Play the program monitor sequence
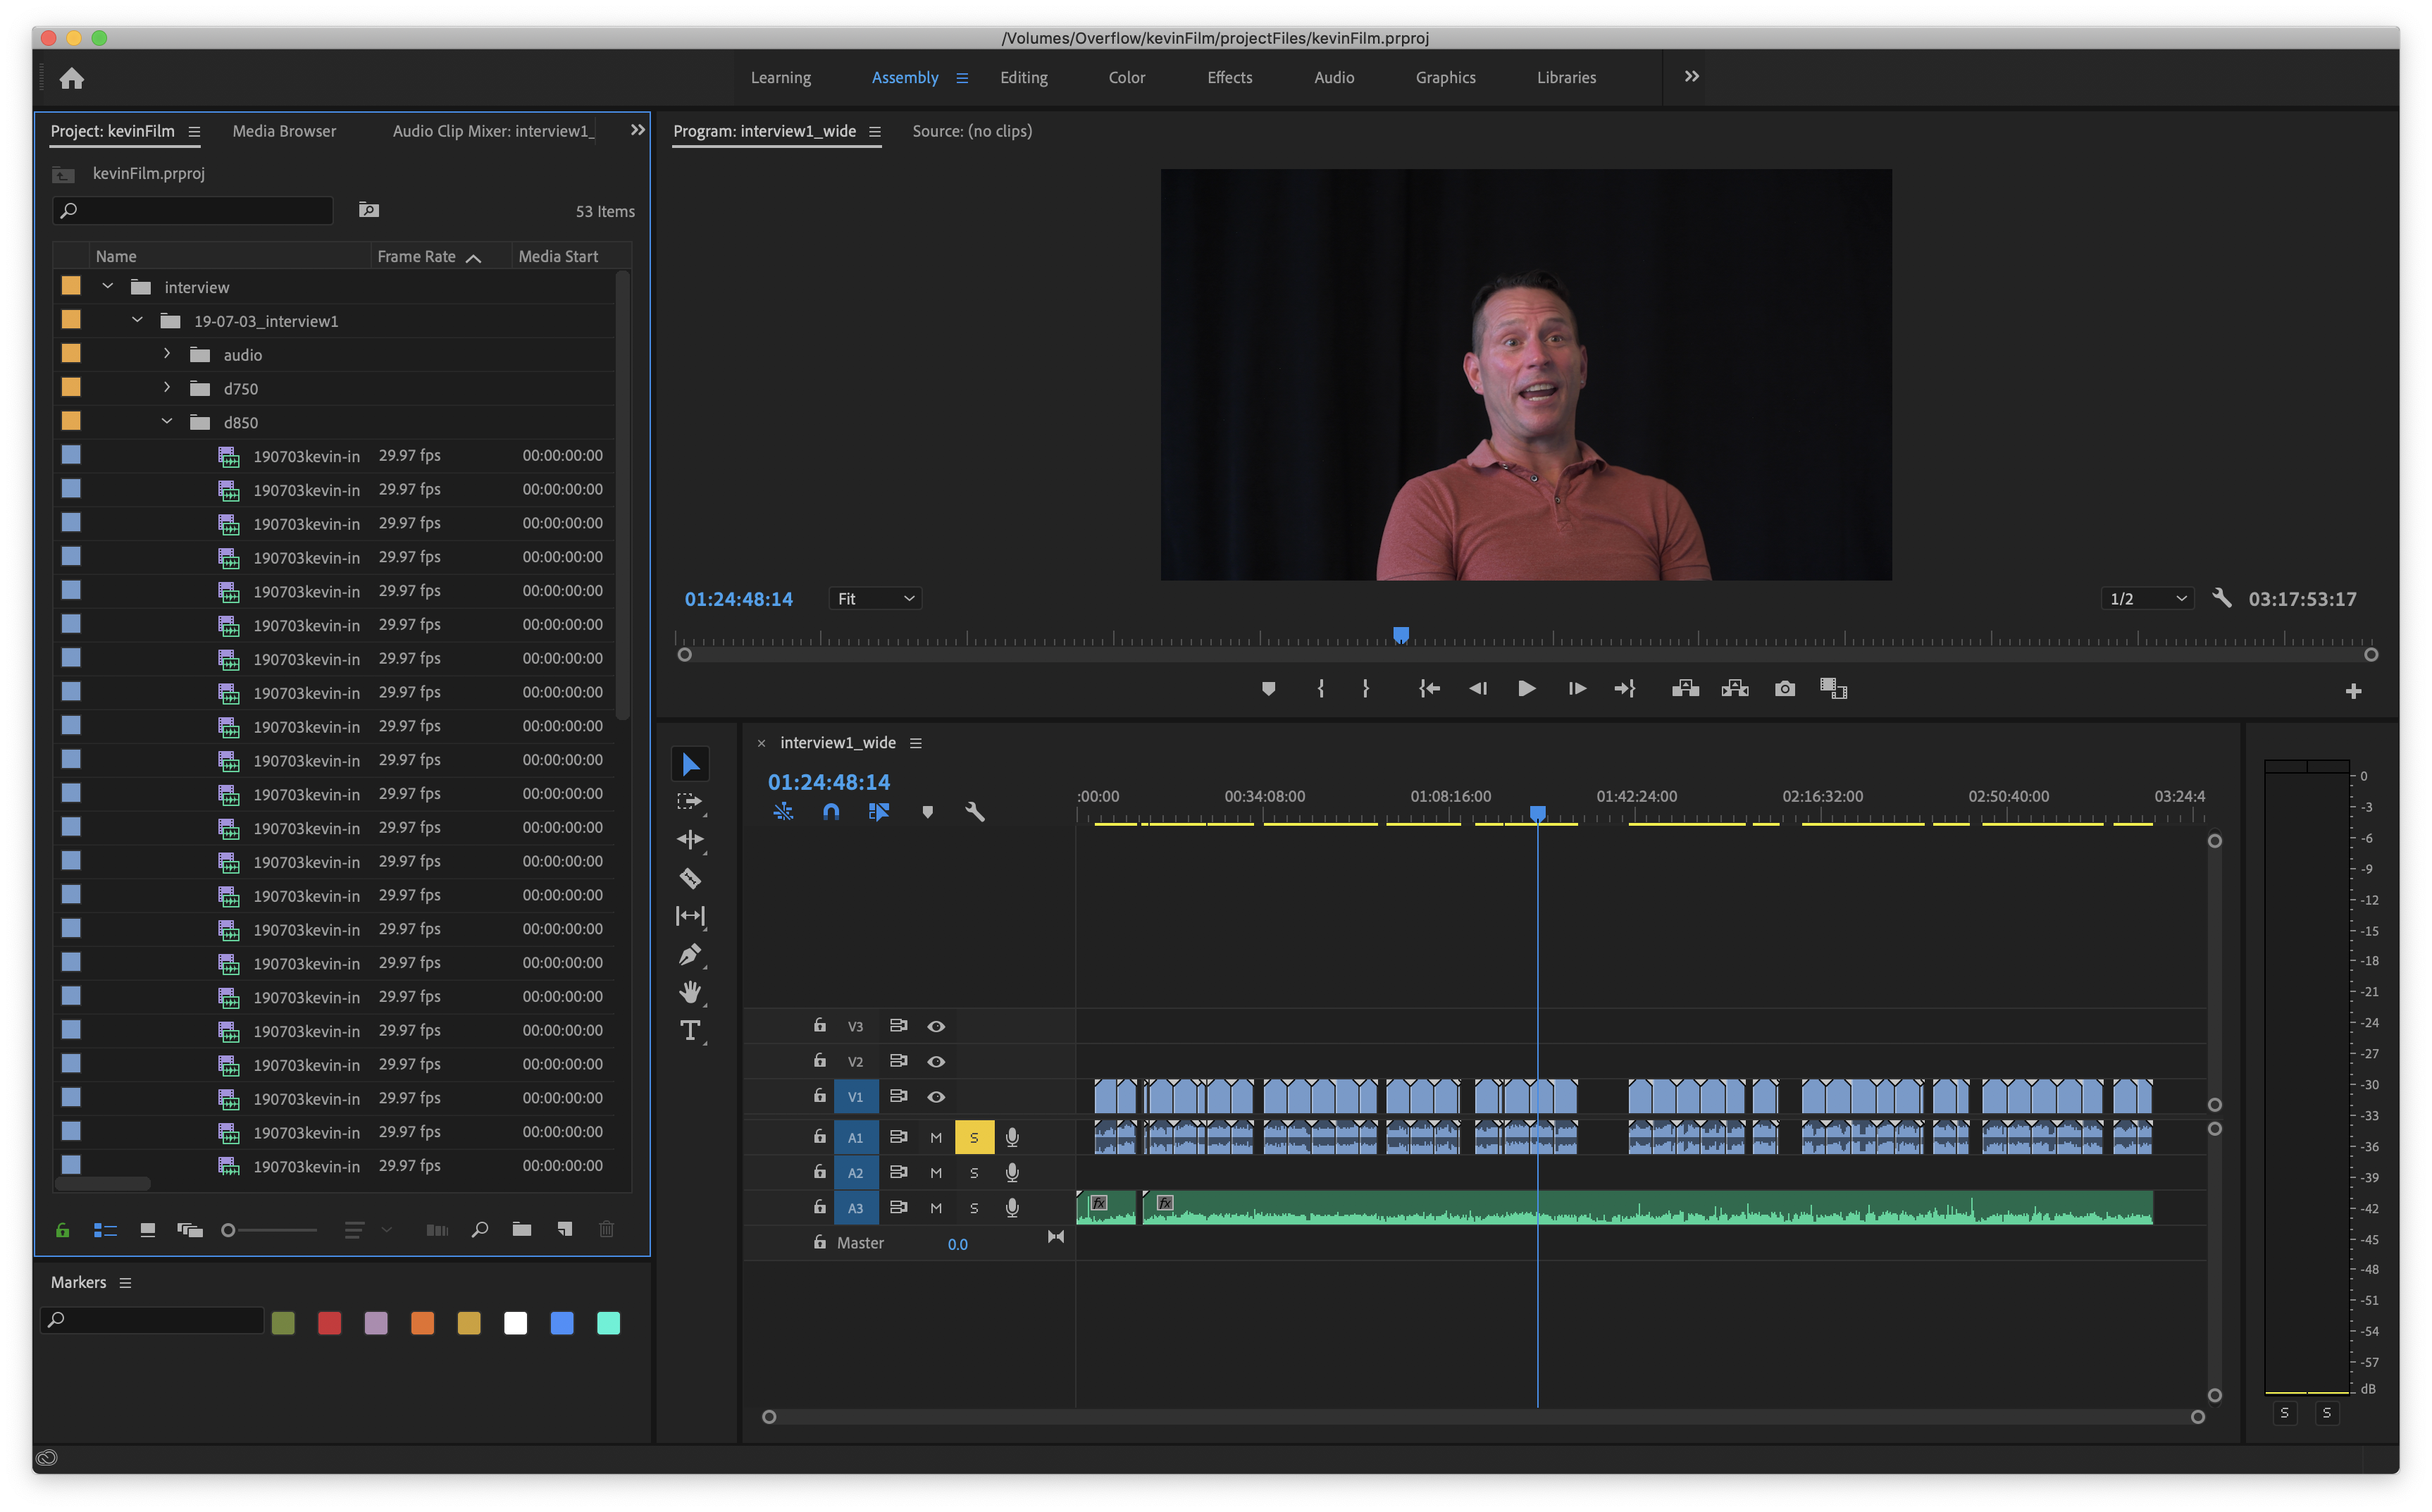Image resolution: width=2432 pixels, height=1512 pixels. click(x=1526, y=688)
